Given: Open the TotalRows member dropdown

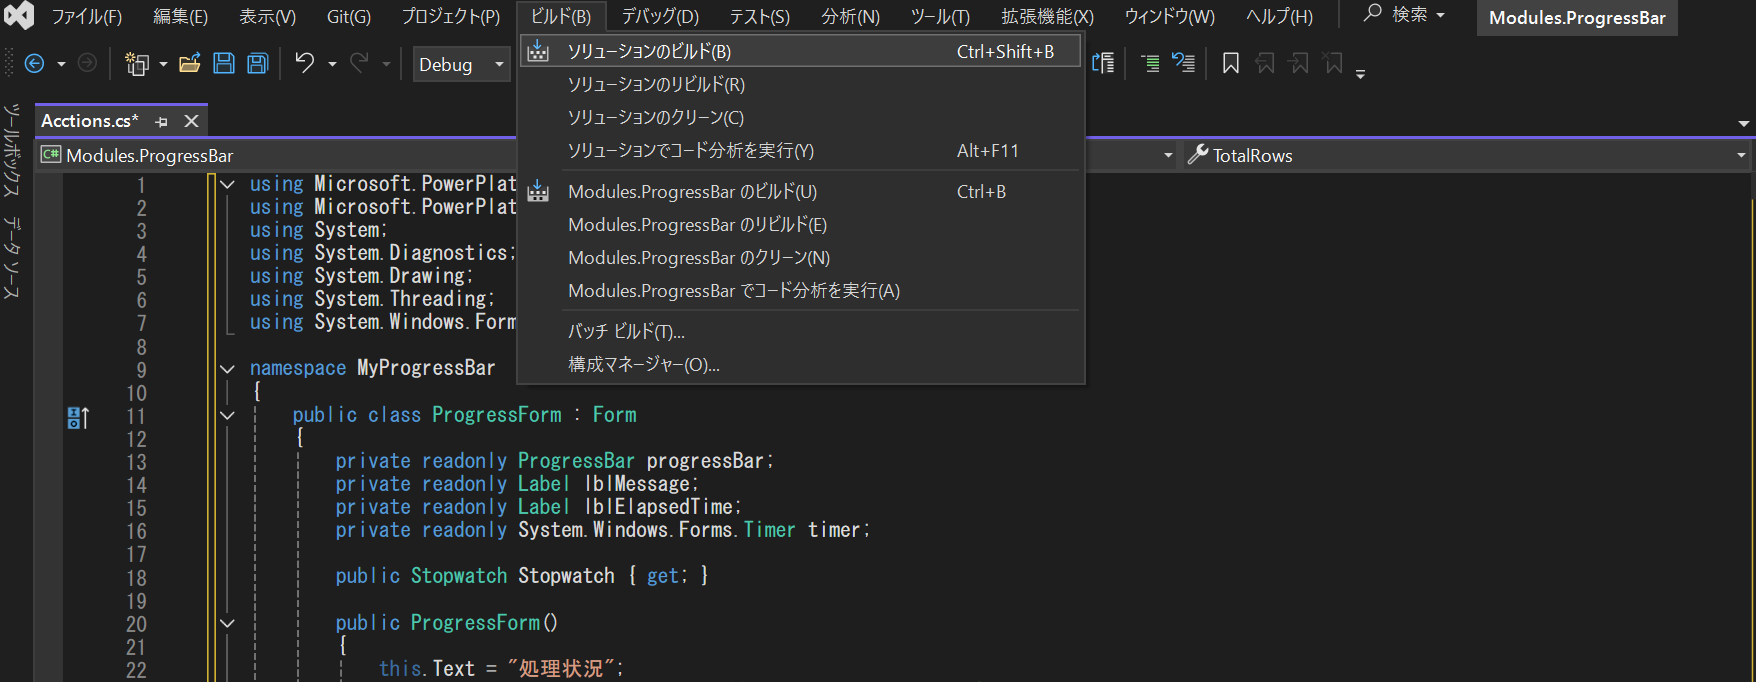Looking at the screenshot, I should pos(1741,155).
